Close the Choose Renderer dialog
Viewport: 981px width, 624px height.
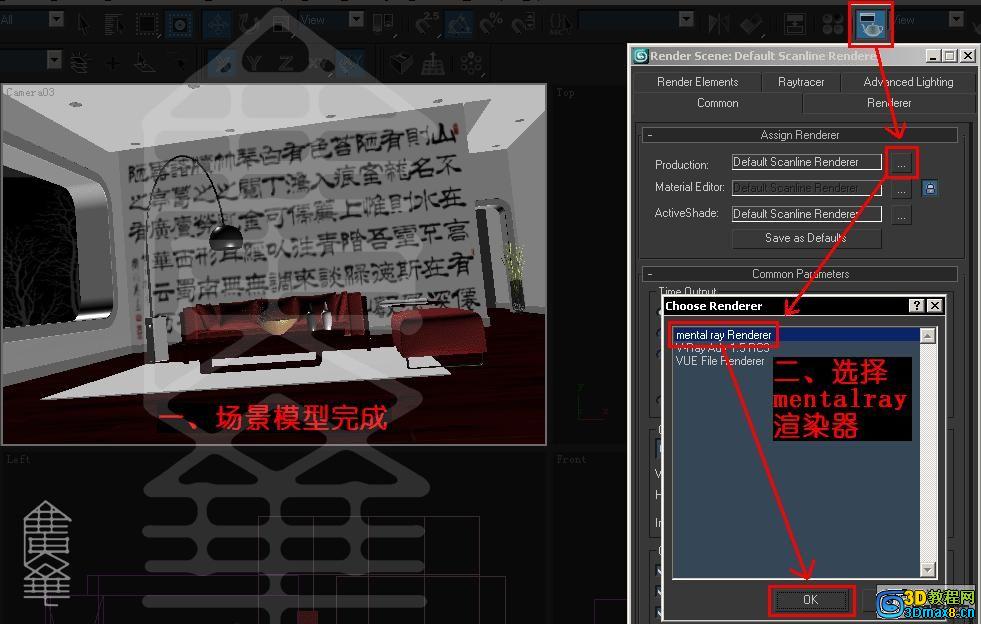click(935, 305)
